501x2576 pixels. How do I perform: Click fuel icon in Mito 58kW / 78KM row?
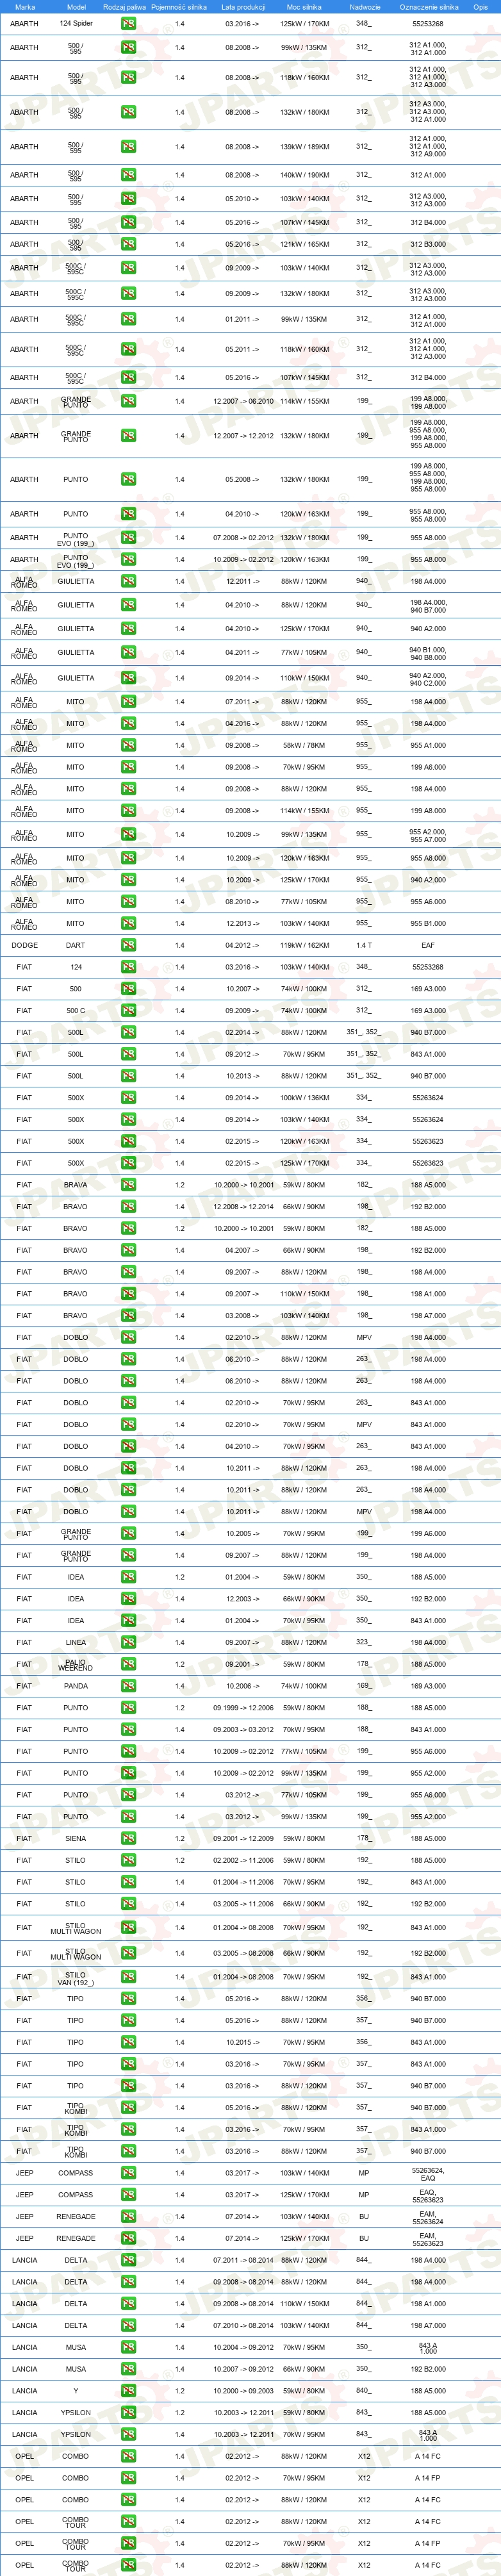tap(128, 745)
